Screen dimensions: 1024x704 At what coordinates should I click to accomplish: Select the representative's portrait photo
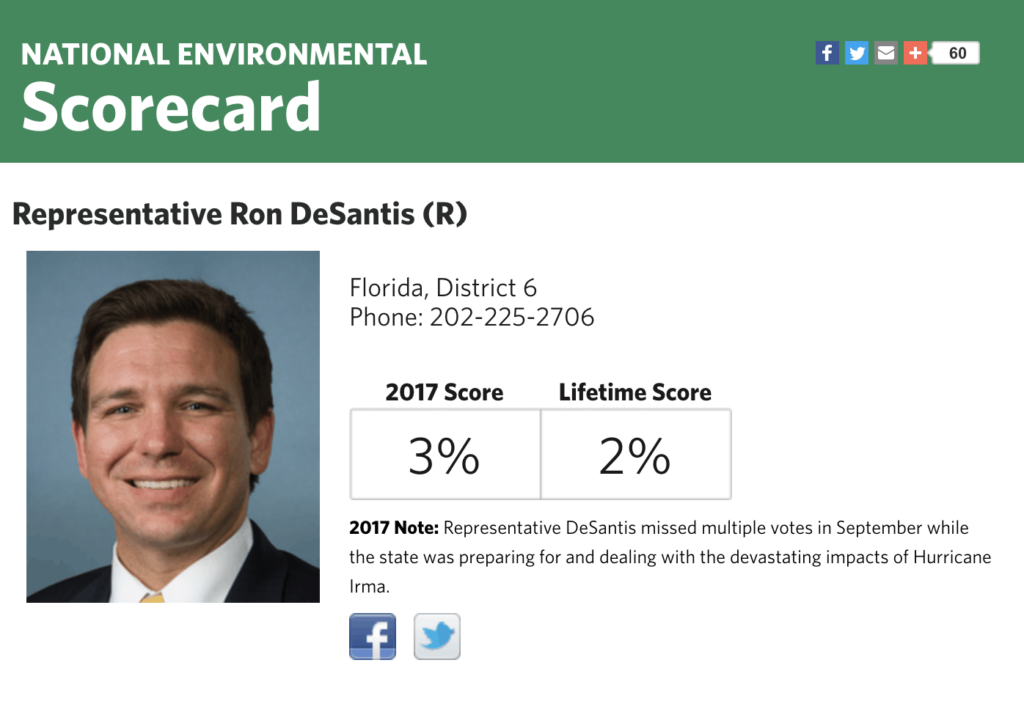(173, 426)
